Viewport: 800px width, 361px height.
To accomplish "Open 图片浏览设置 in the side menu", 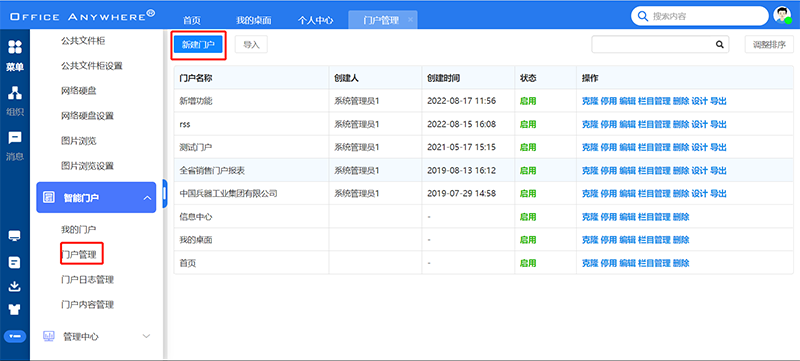I will click(87, 166).
